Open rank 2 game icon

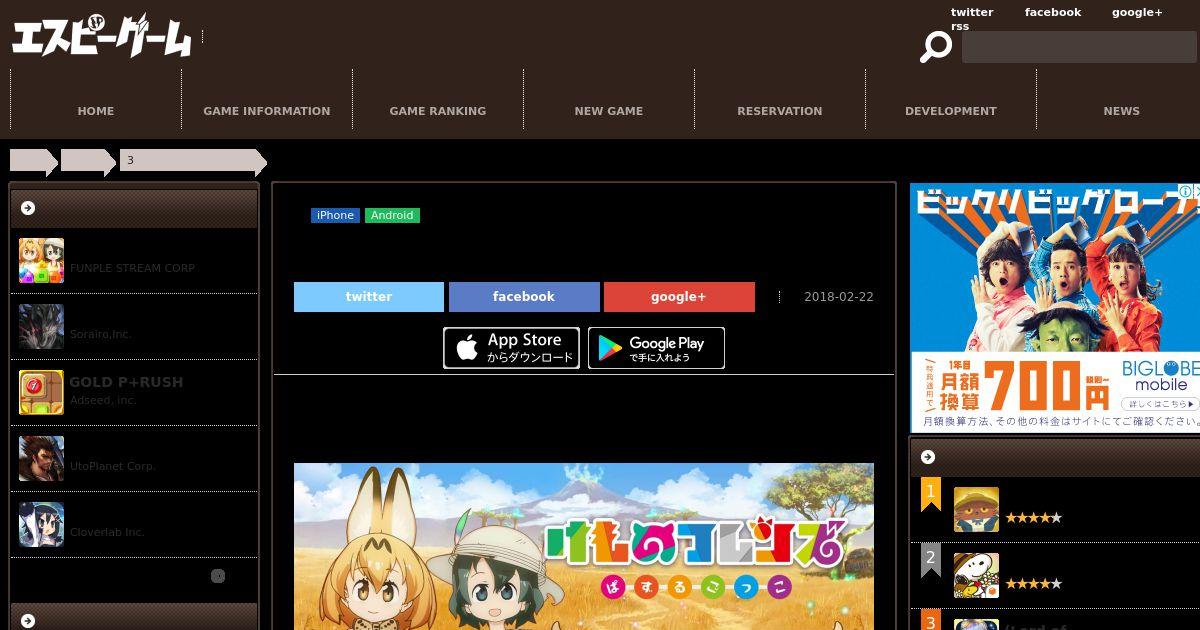point(976,576)
